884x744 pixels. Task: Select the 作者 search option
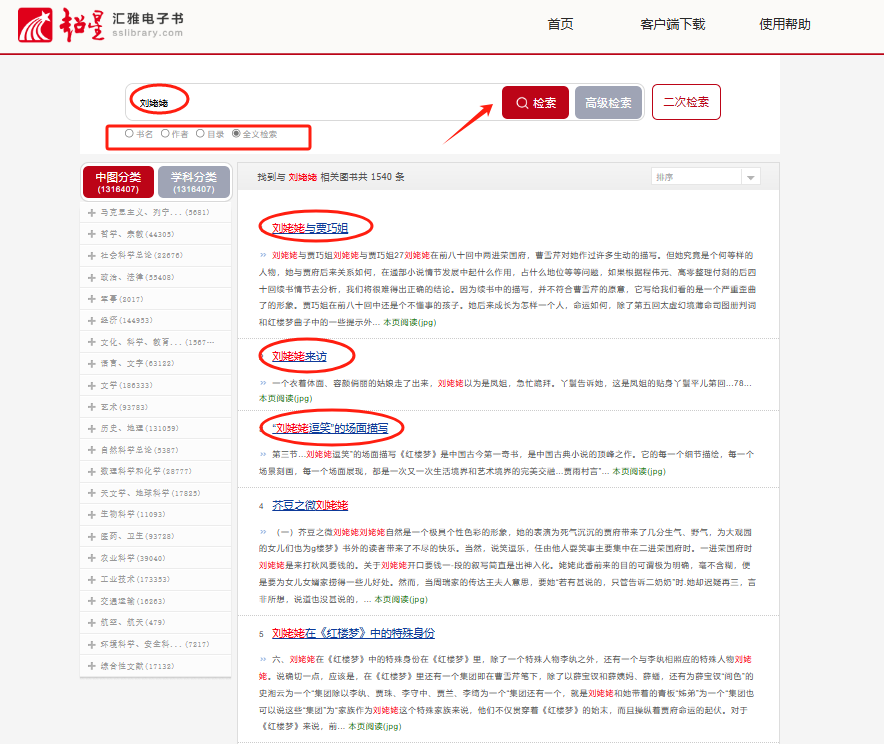coord(165,133)
